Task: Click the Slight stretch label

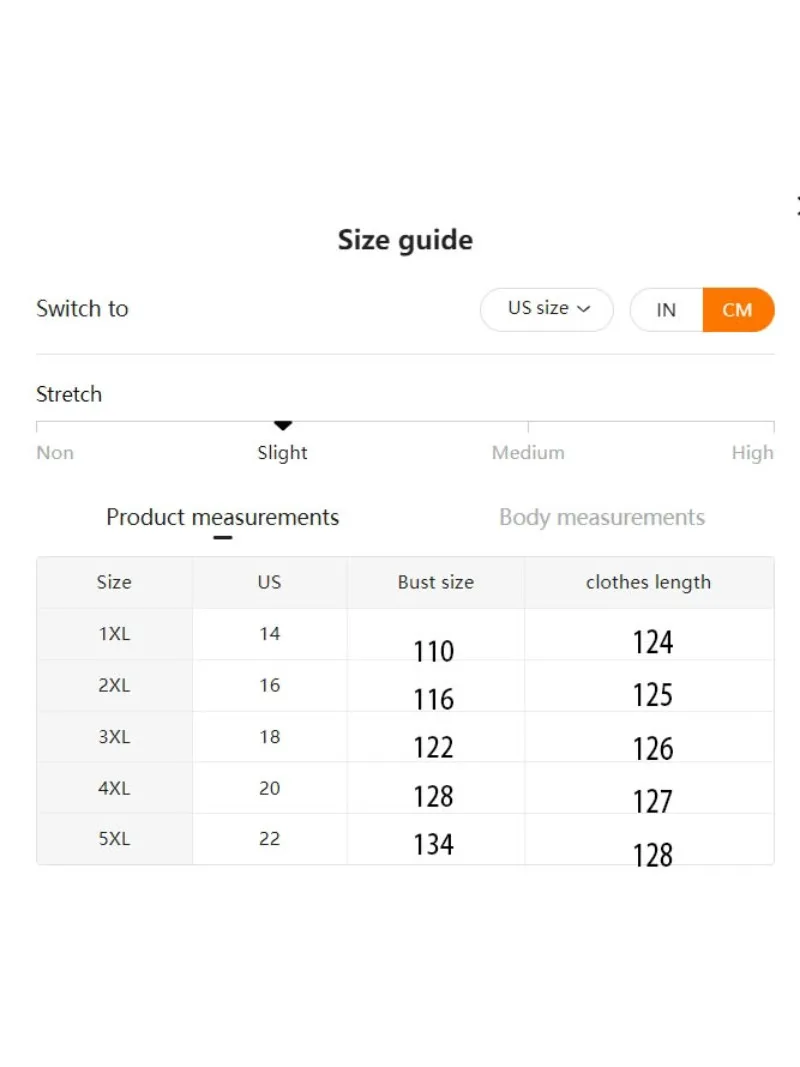Action: point(282,453)
